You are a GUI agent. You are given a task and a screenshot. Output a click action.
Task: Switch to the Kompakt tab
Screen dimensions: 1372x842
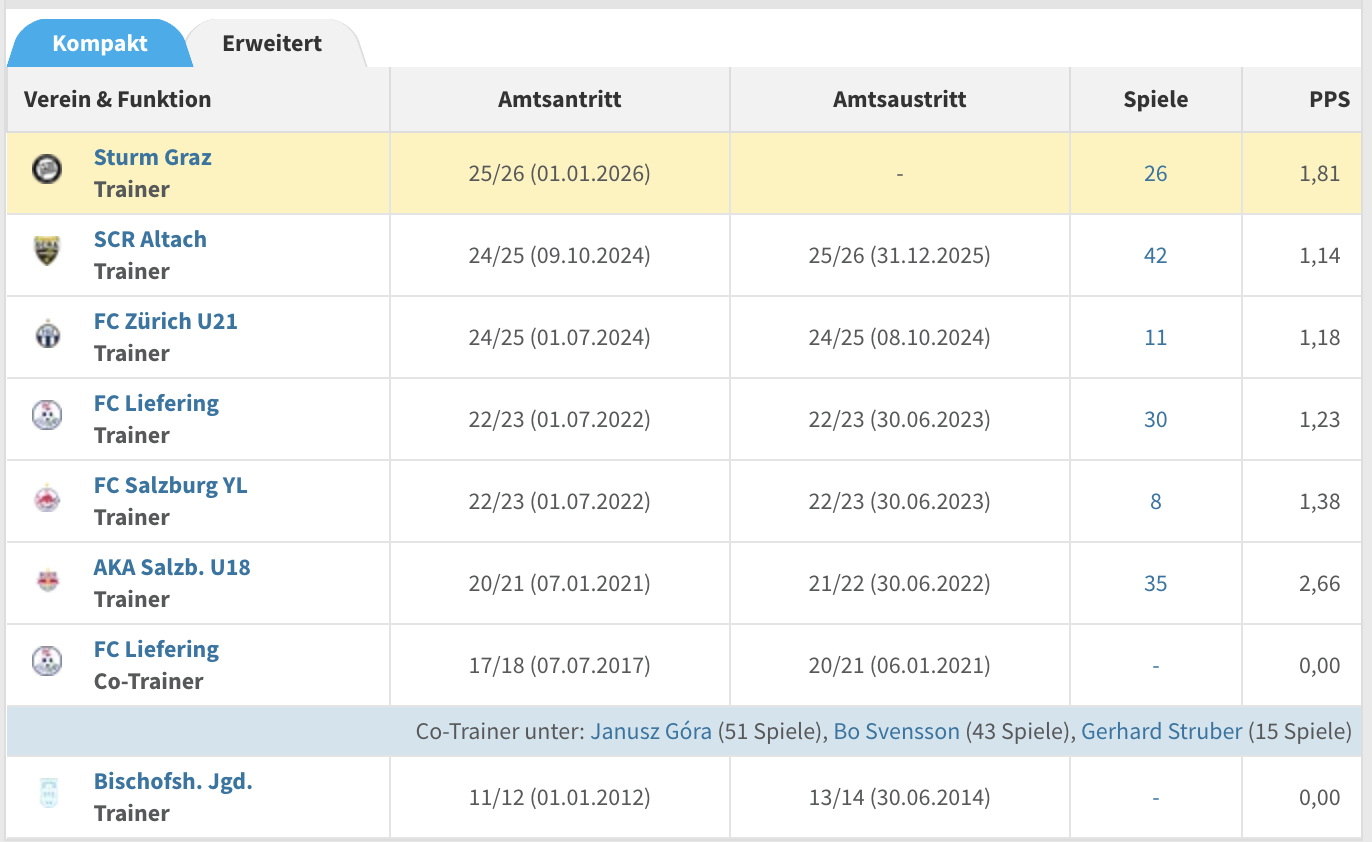coord(100,44)
